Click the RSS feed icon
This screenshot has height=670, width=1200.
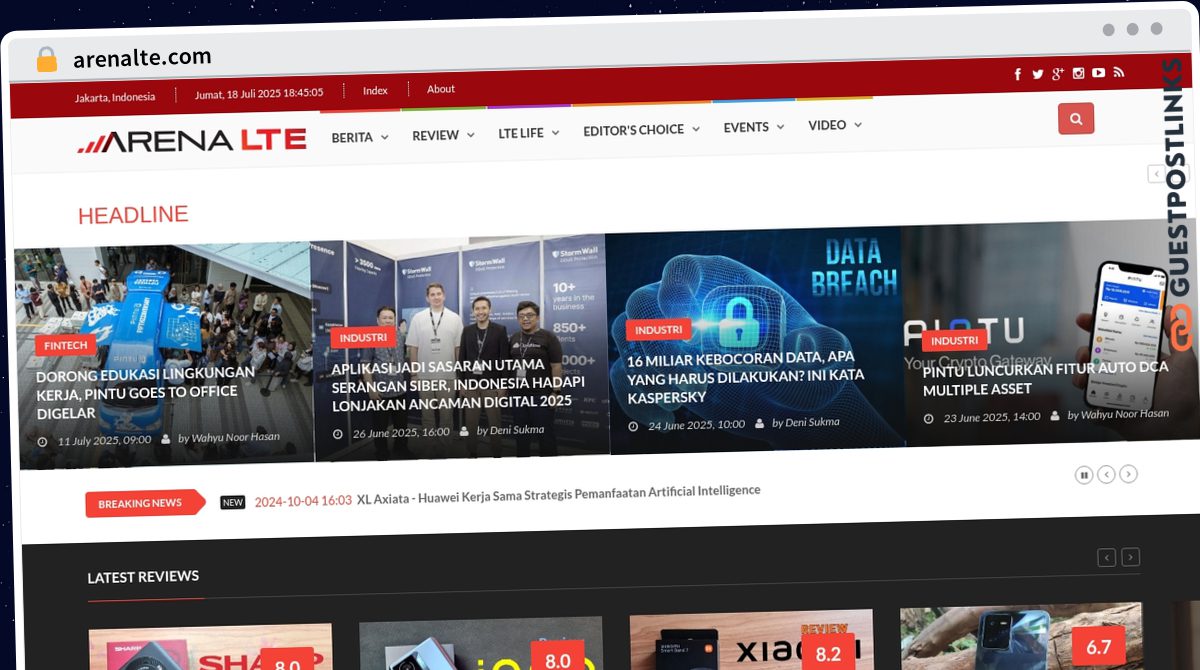tap(1119, 72)
